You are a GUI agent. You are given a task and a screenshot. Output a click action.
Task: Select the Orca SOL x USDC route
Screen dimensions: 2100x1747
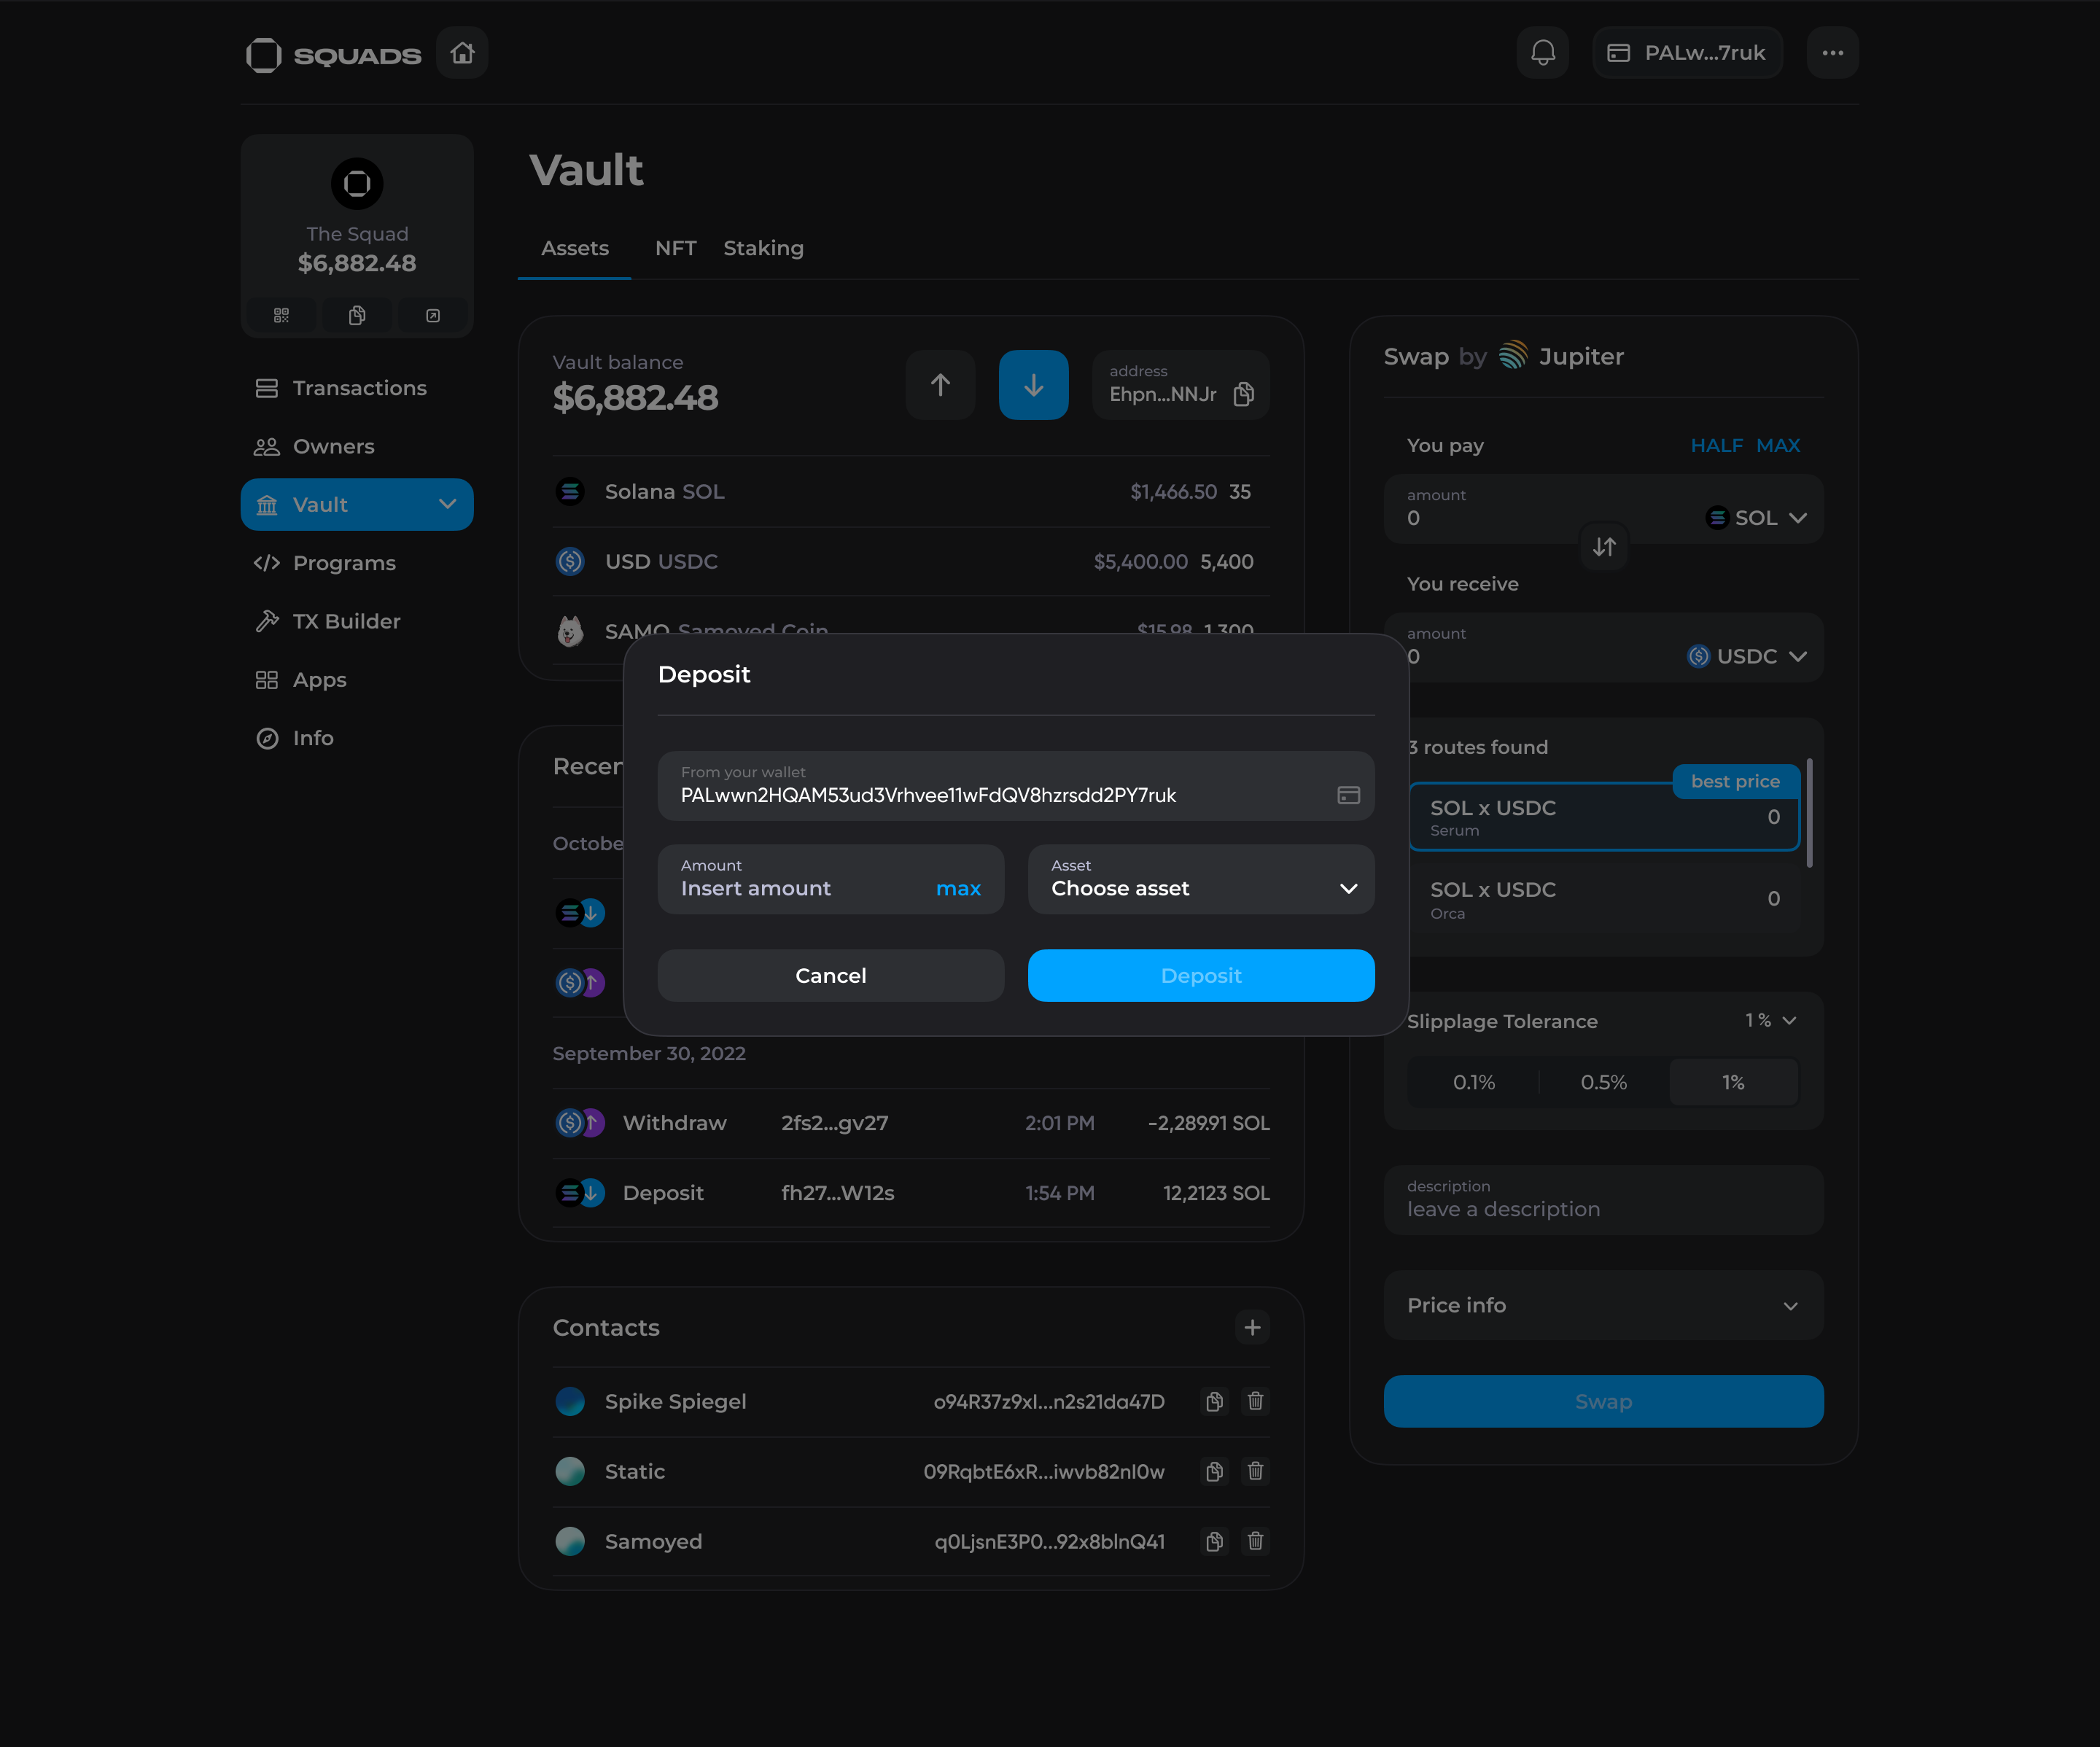(1603, 899)
